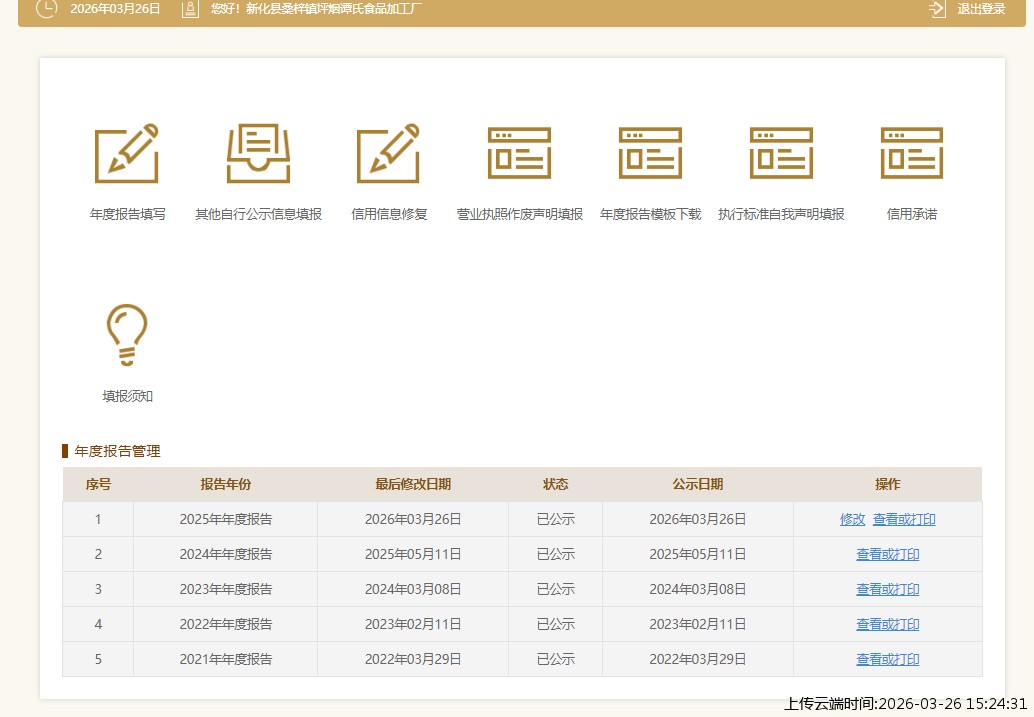Select the 营业执照作废声明填报 icon
The width and height of the screenshot is (1034, 717).
click(x=519, y=154)
